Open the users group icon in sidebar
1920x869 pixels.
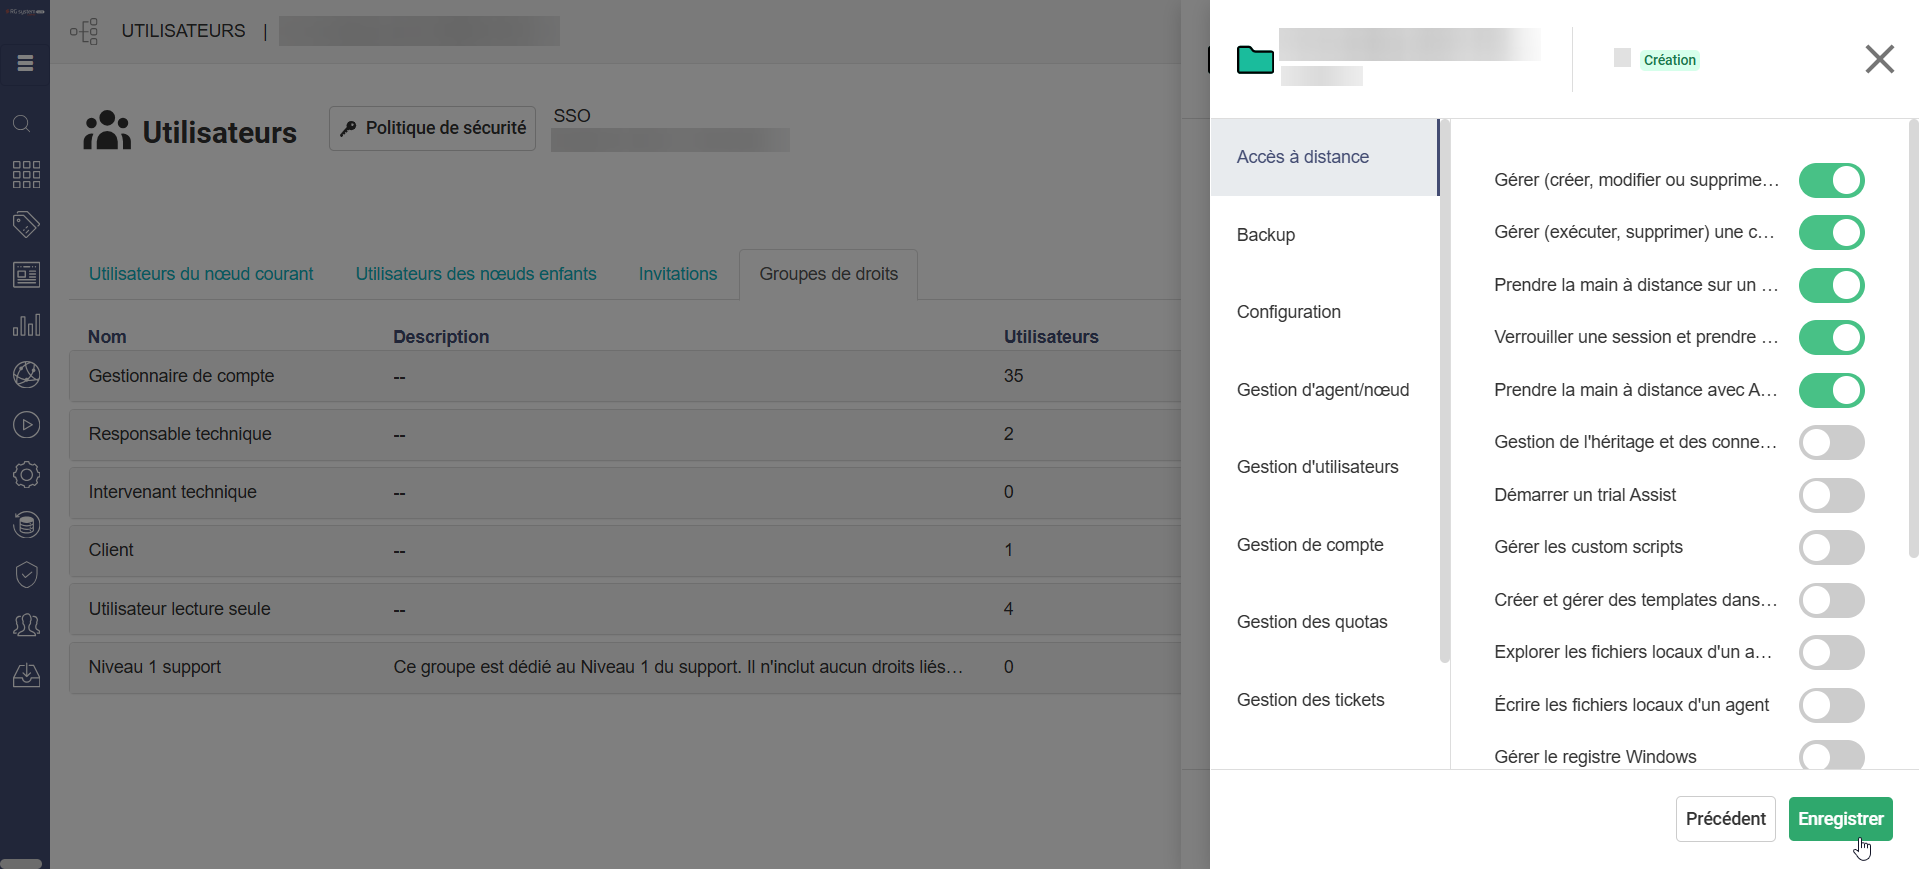(26, 625)
